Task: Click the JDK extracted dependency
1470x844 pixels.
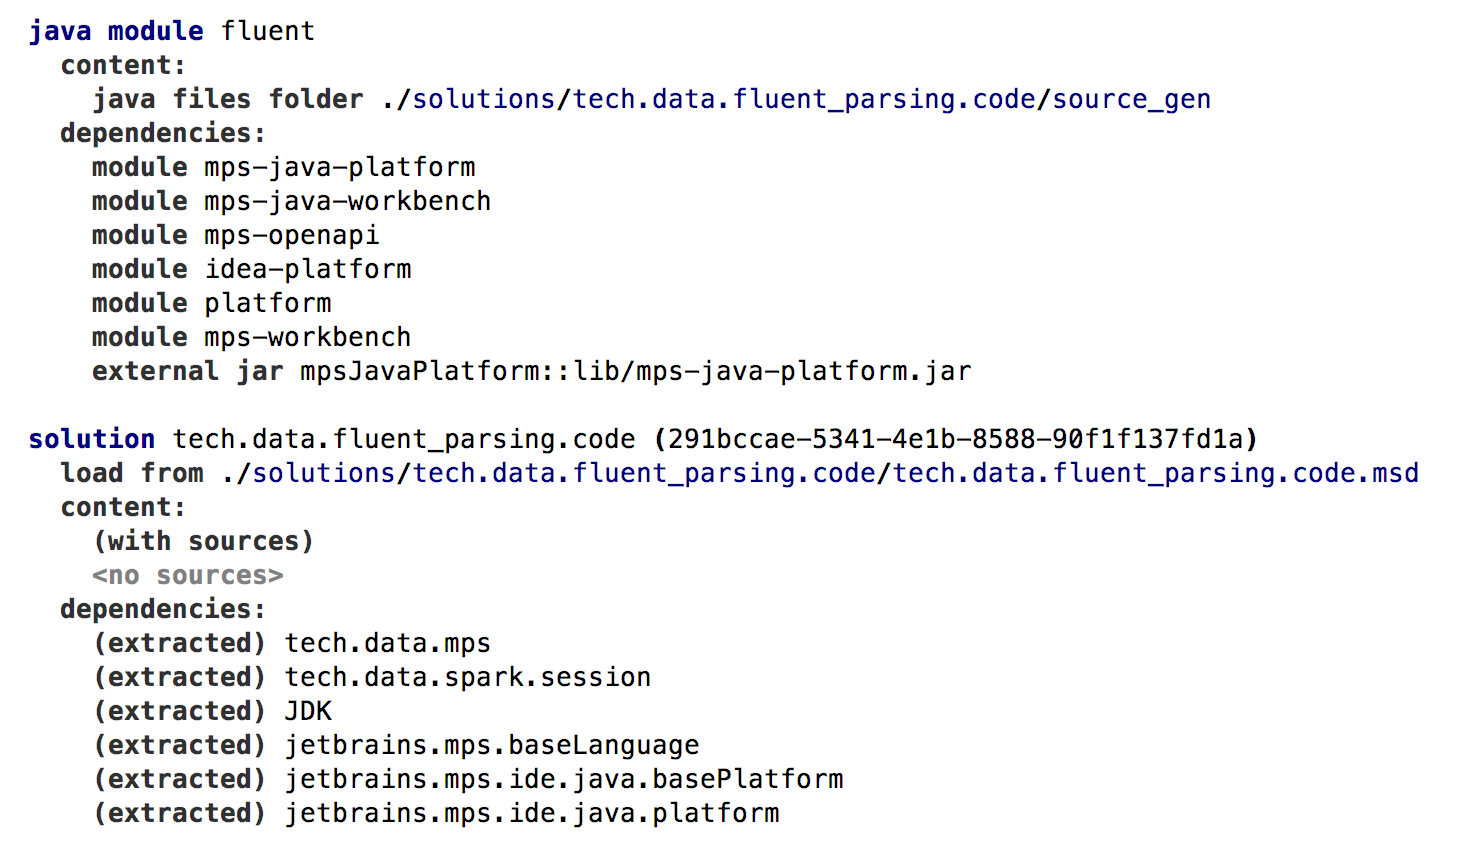Action: [x=307, y=711]
